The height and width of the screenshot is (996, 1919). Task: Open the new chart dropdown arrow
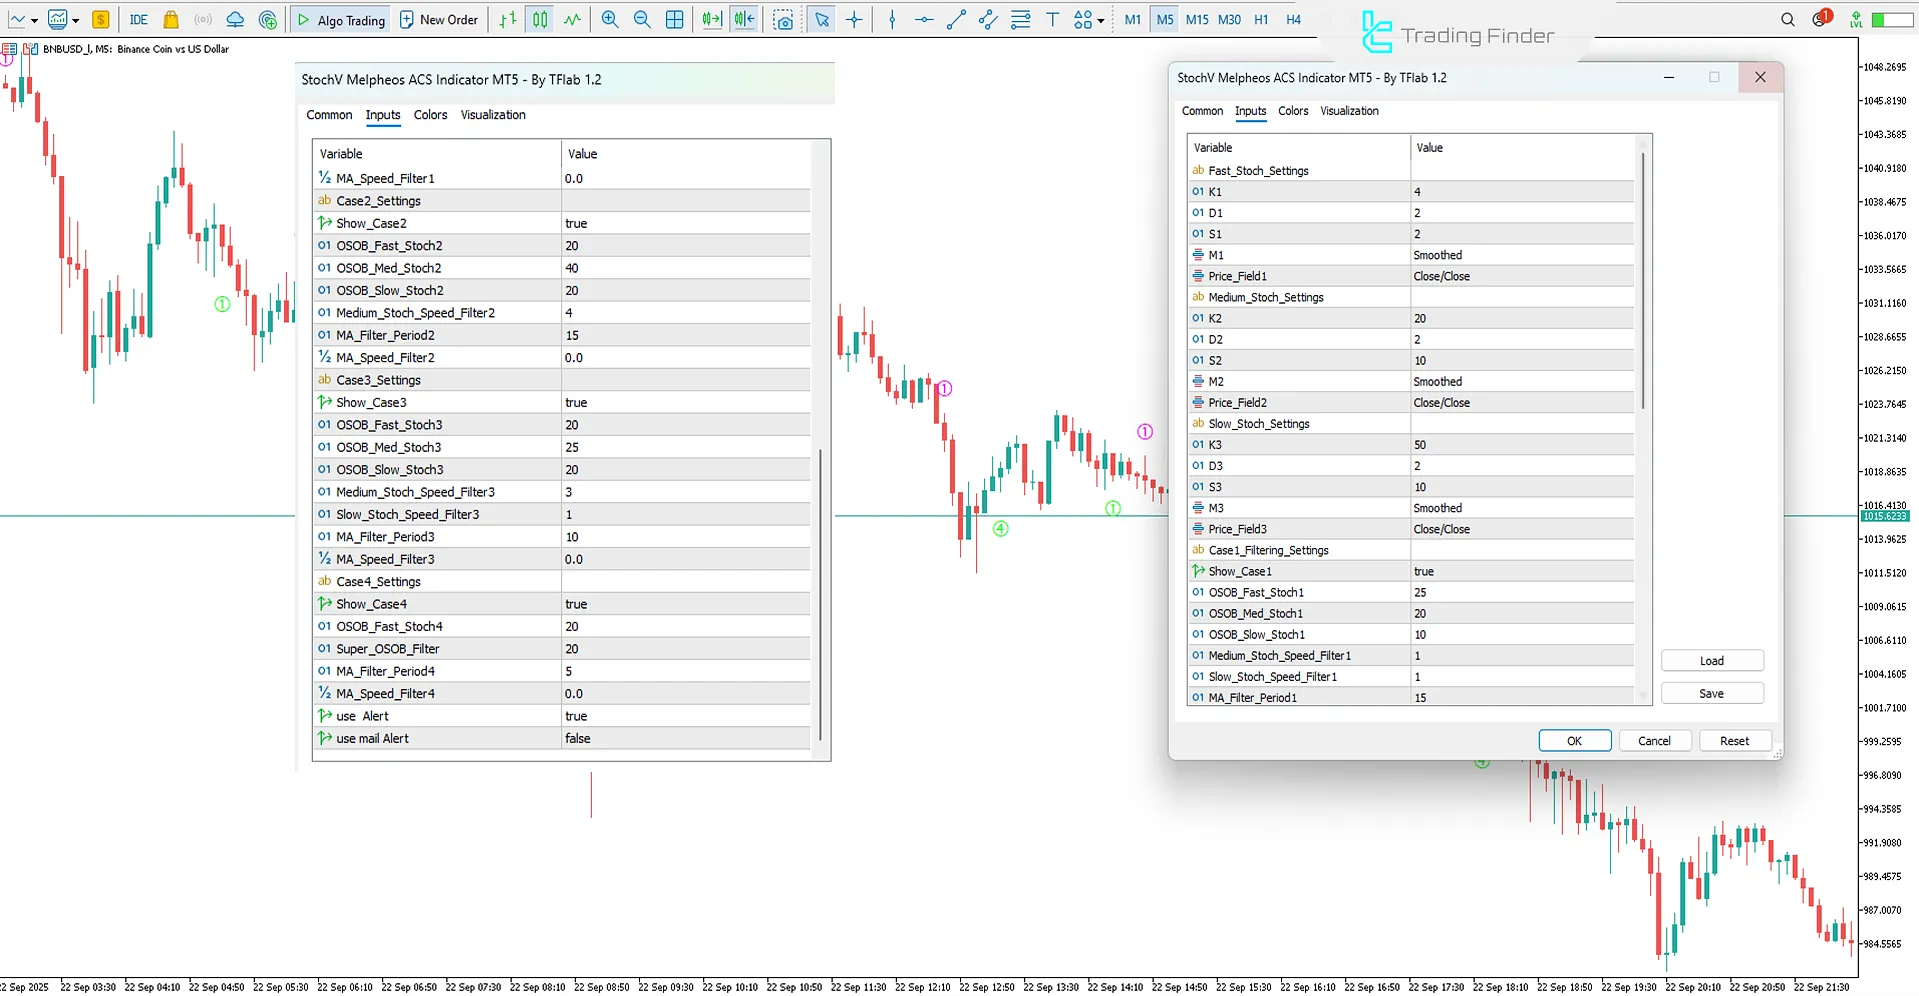click(33, 19)
